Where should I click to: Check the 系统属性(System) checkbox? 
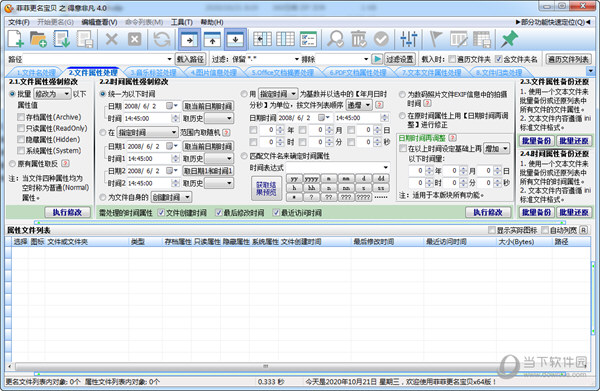(21, 150)
